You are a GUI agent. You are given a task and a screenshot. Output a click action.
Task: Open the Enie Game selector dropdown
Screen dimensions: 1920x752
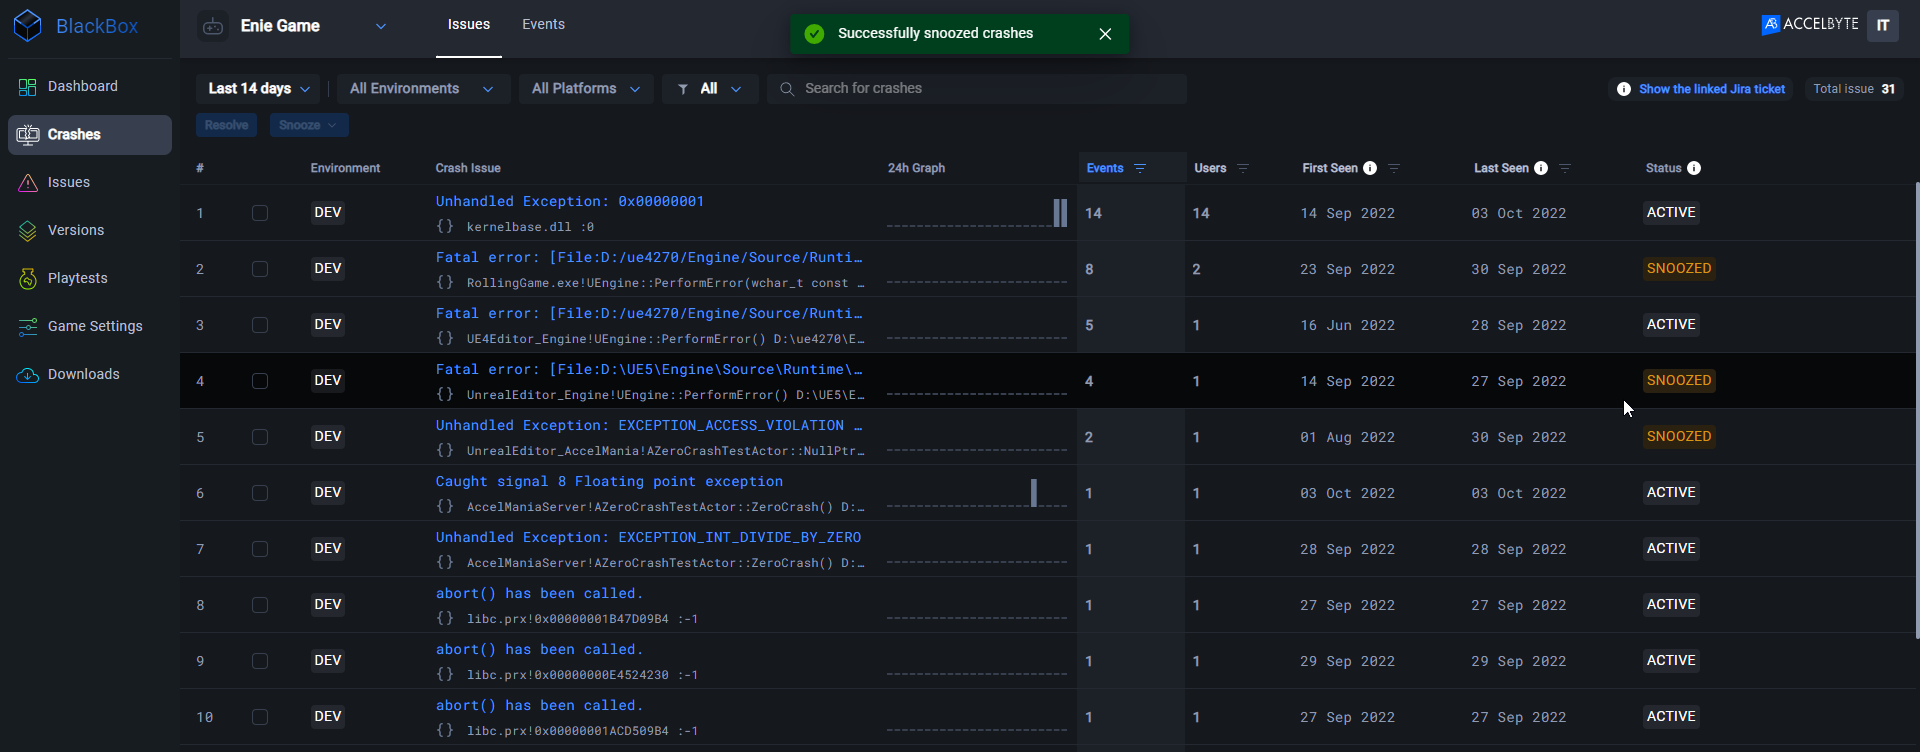292,27
